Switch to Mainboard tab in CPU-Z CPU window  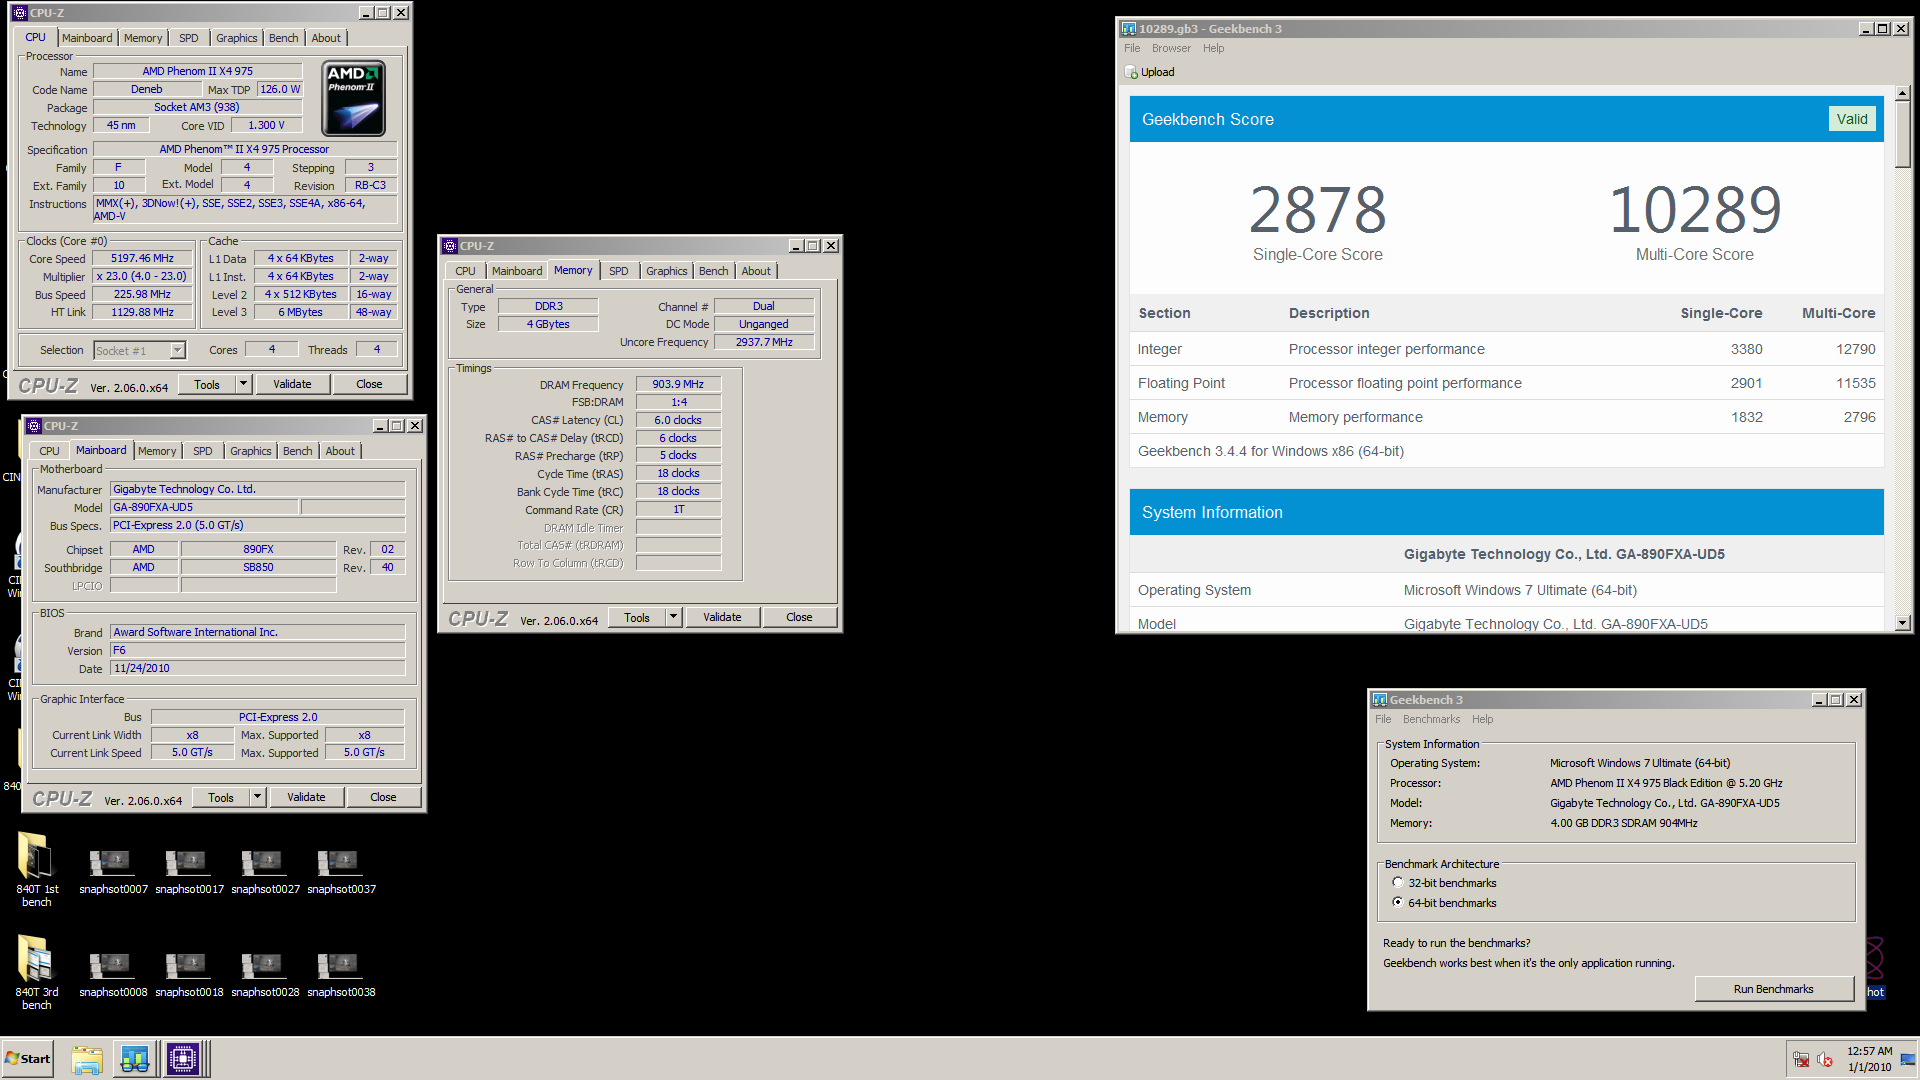87,38
